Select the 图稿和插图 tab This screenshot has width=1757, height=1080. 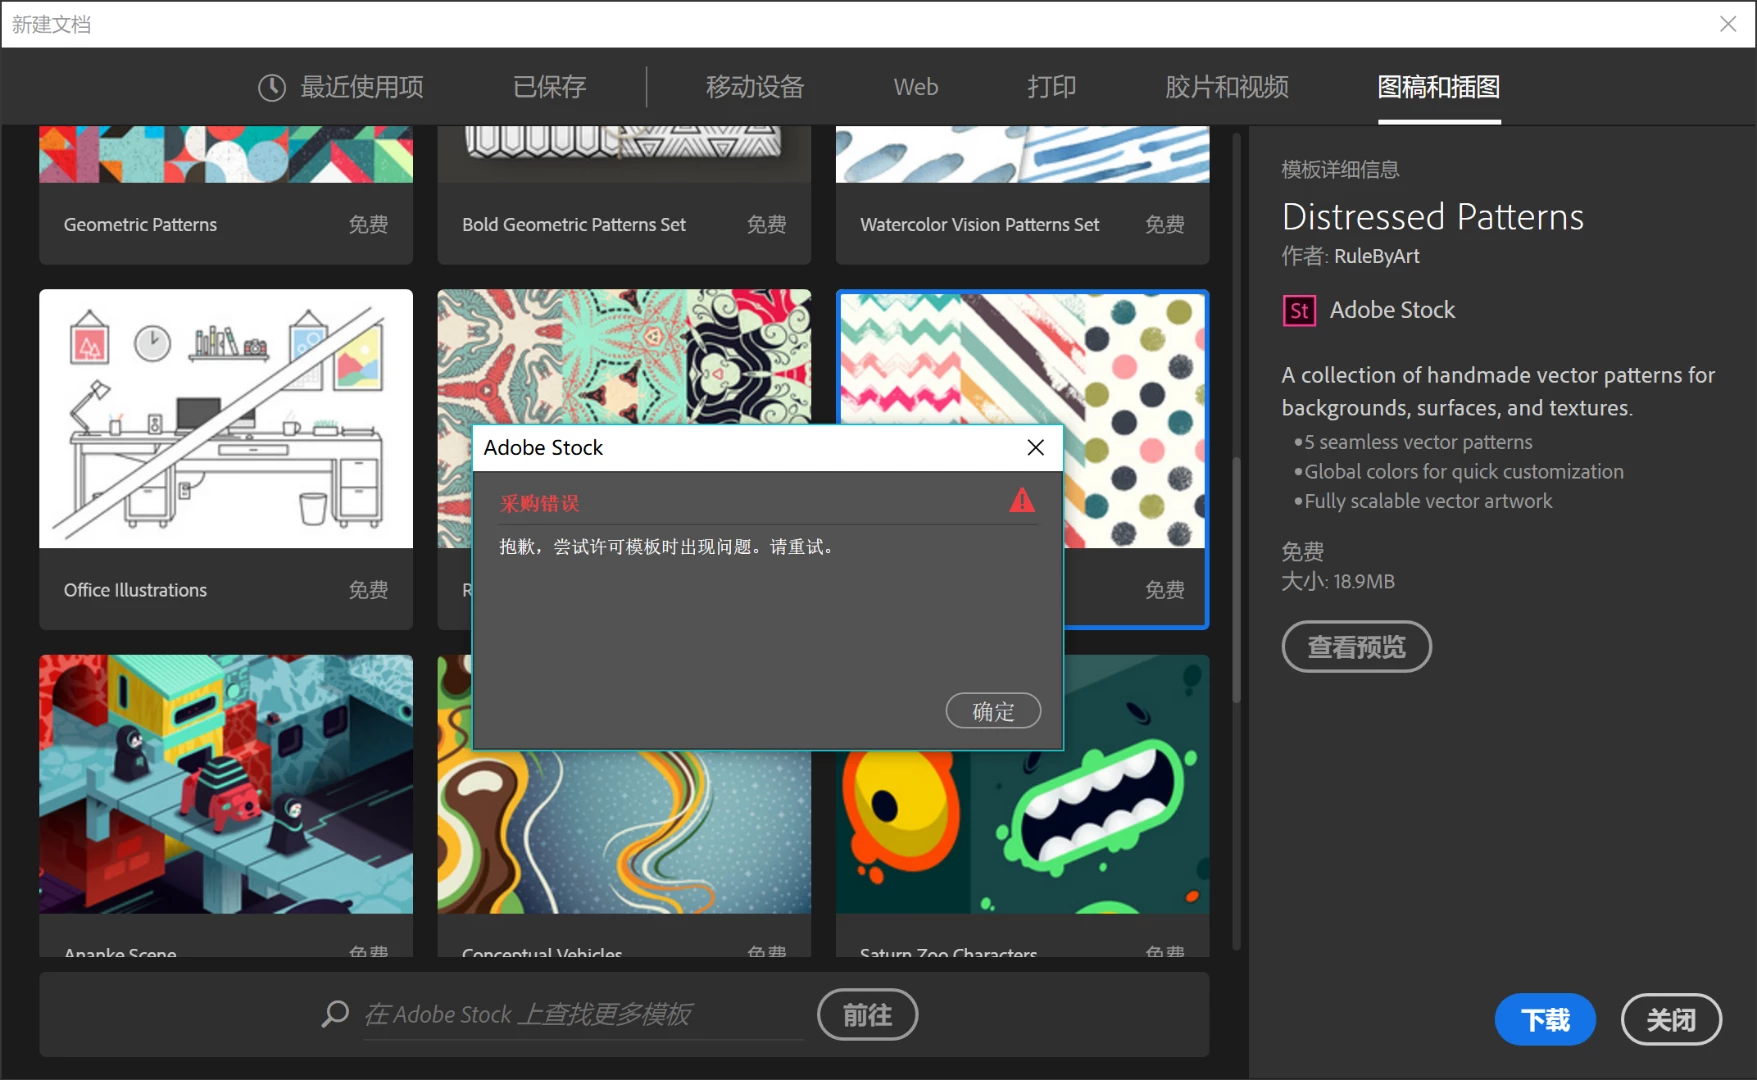point(1438,87)
